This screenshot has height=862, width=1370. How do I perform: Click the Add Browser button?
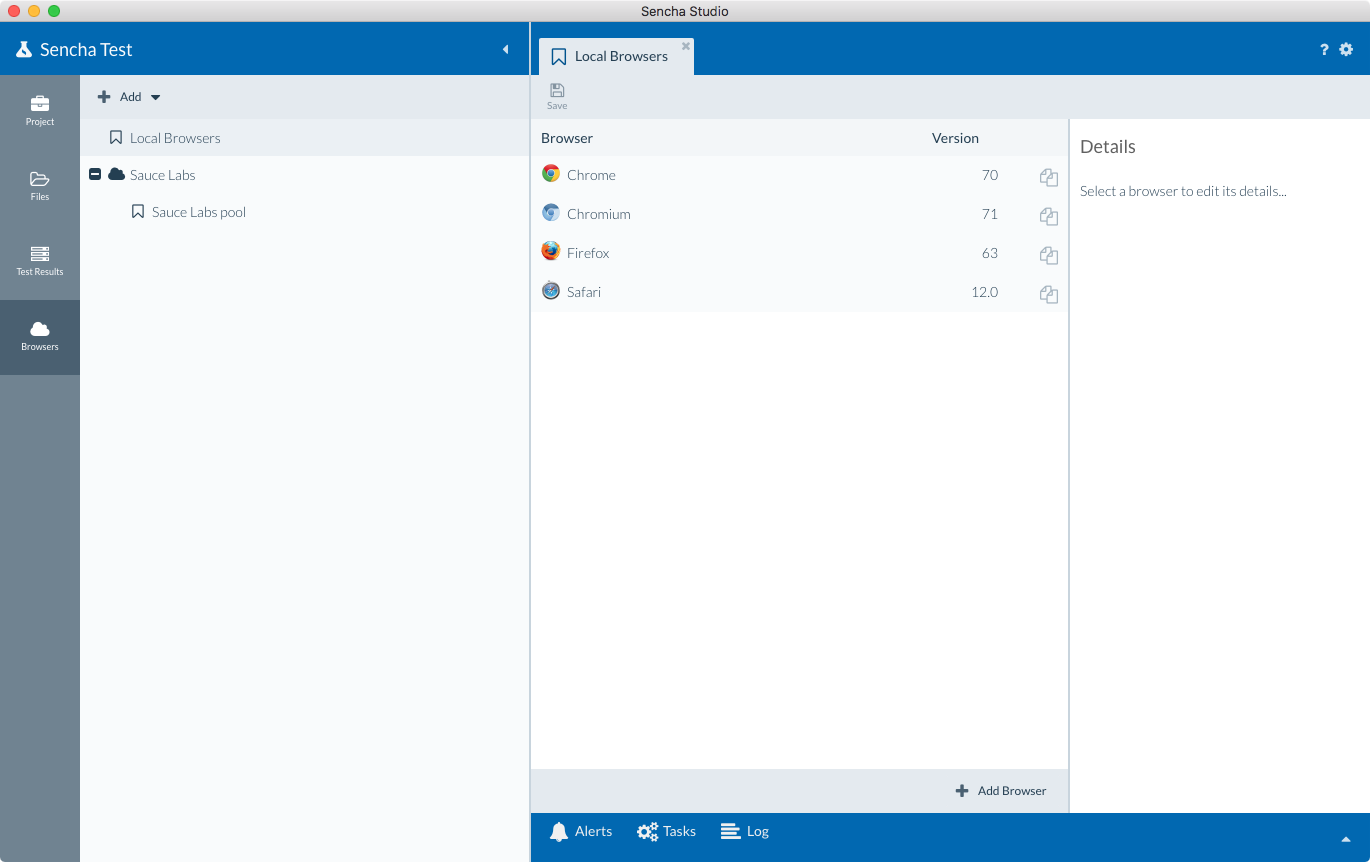pyautogui.click(x=1001, y=791)
